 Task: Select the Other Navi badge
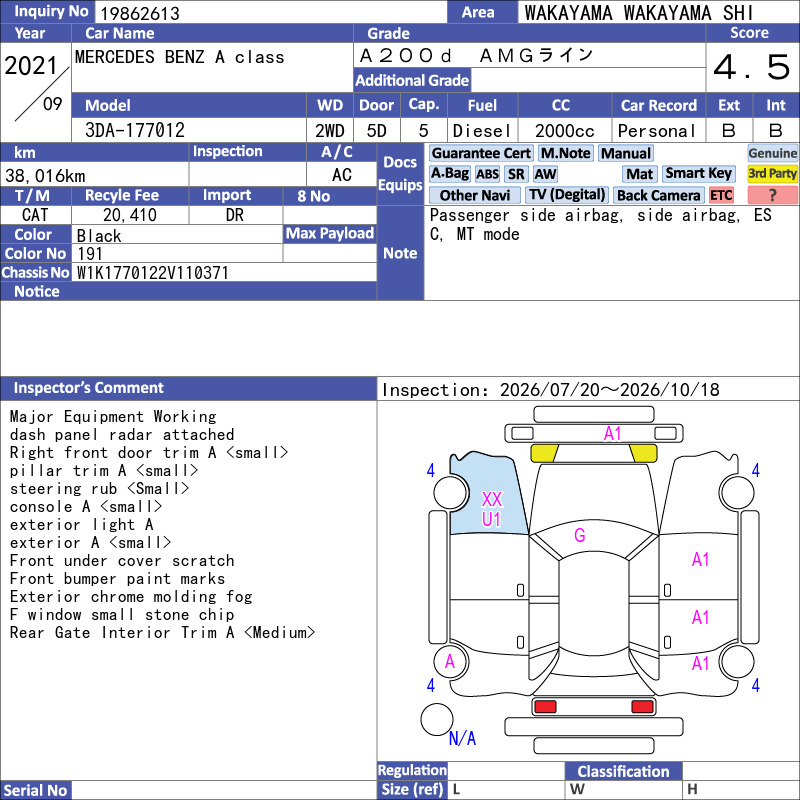click(x=474, y=195)
